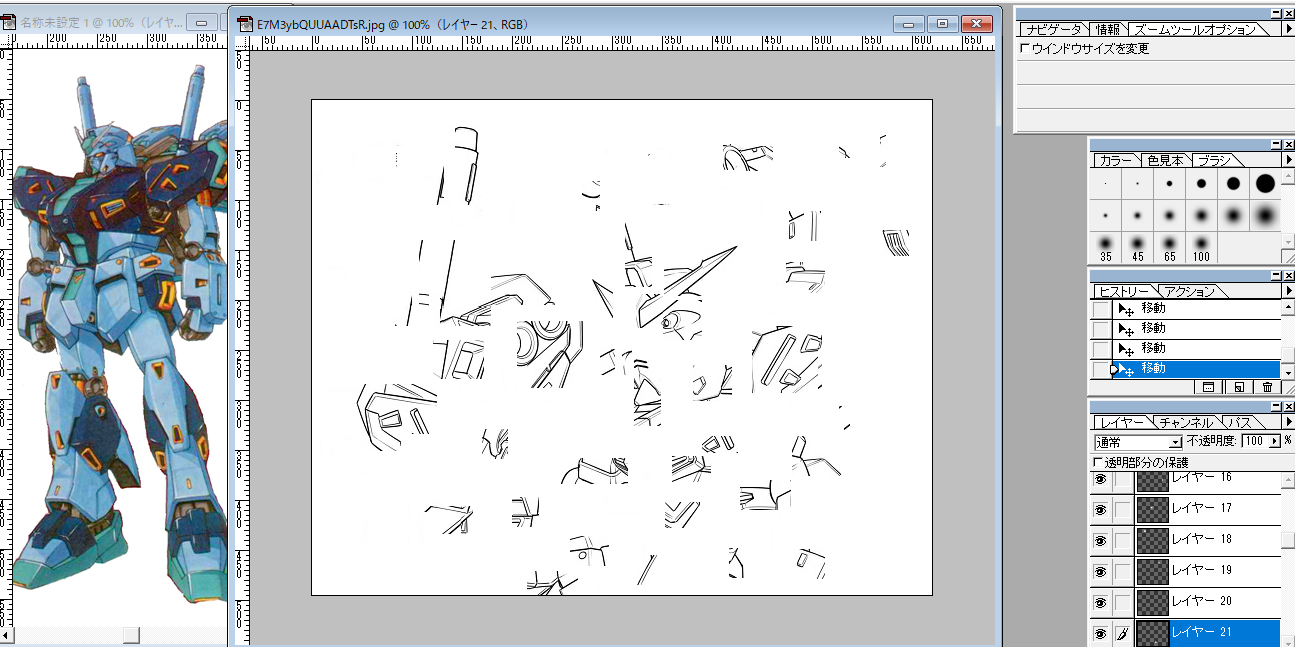Toggle visibility of レイヤー 16
The image size is (1295, 647).
(x=1101, y=479)
